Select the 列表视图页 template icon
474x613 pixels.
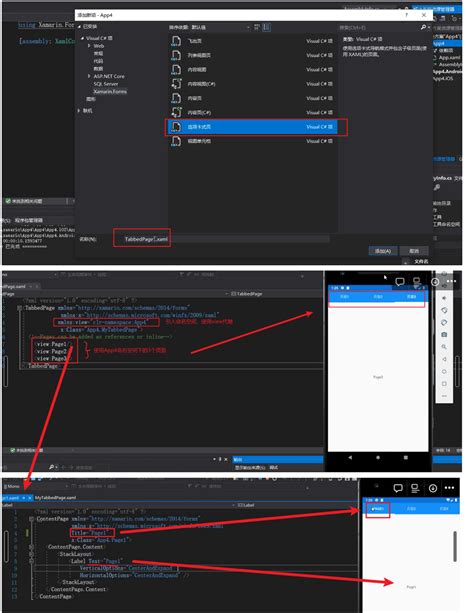click(x=176, y=55)
